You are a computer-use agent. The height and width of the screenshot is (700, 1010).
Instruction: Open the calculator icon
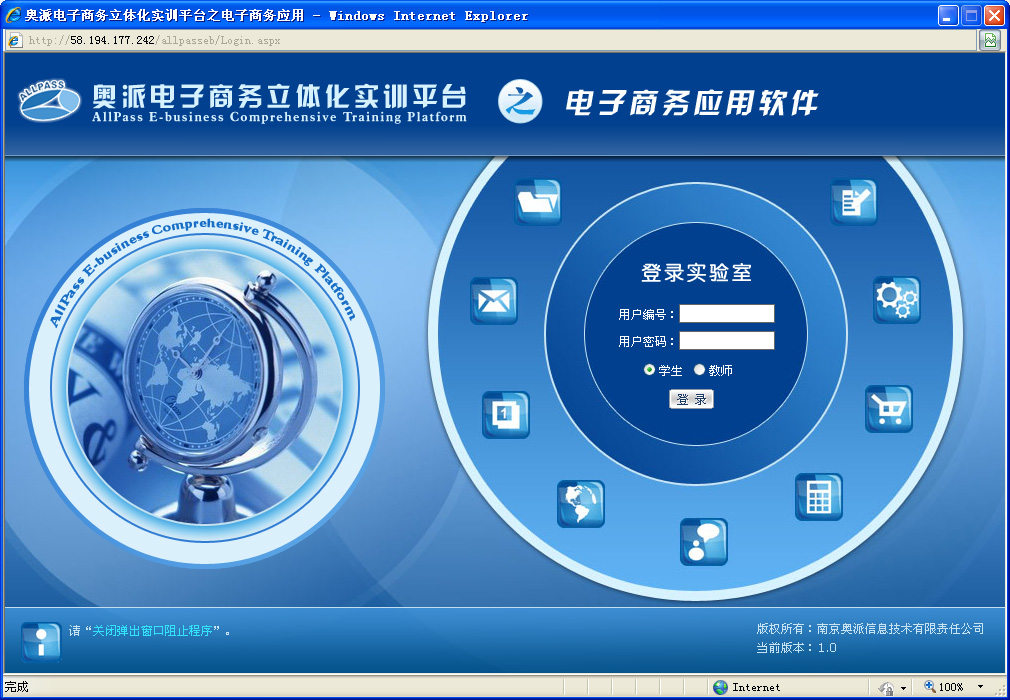819,497
